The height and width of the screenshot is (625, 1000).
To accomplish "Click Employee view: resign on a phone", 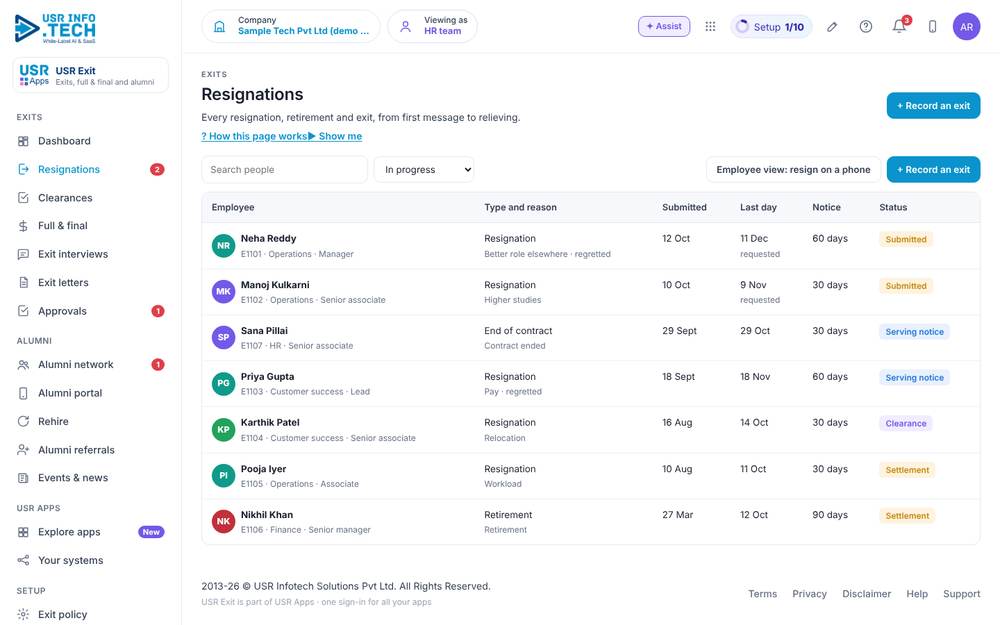I will (793, 170).
